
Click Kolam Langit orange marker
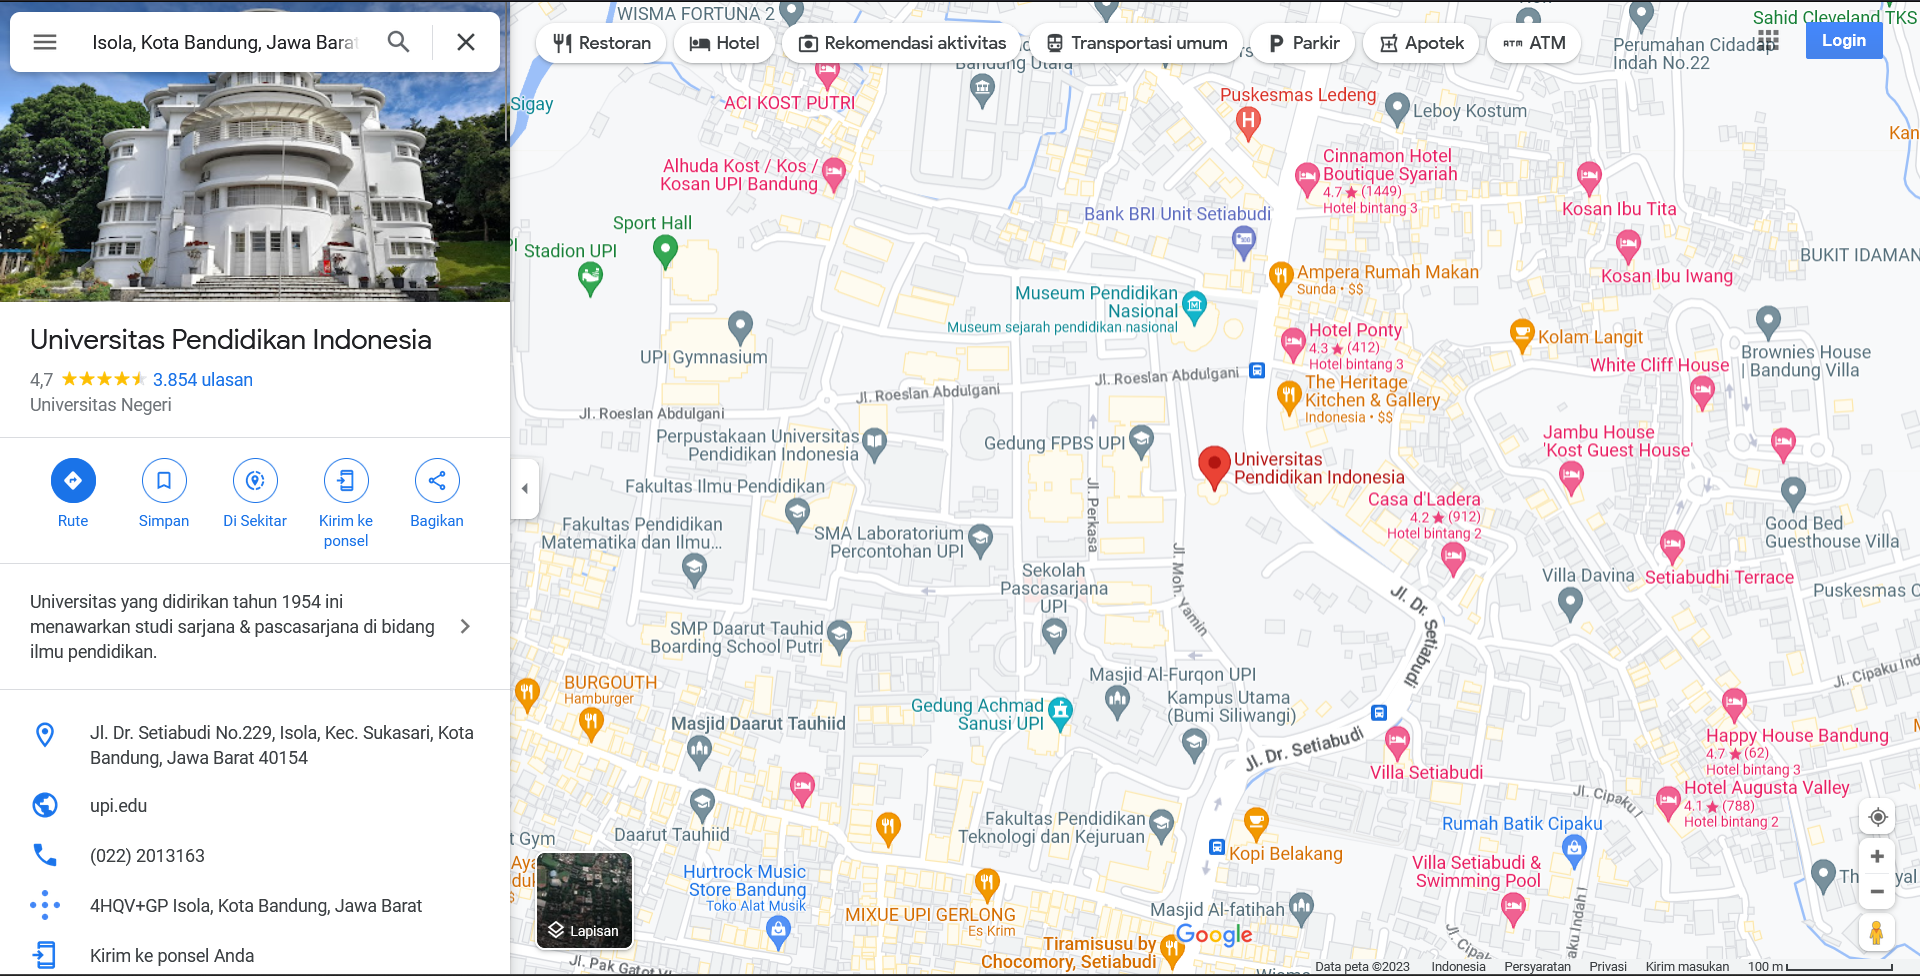1521,334
